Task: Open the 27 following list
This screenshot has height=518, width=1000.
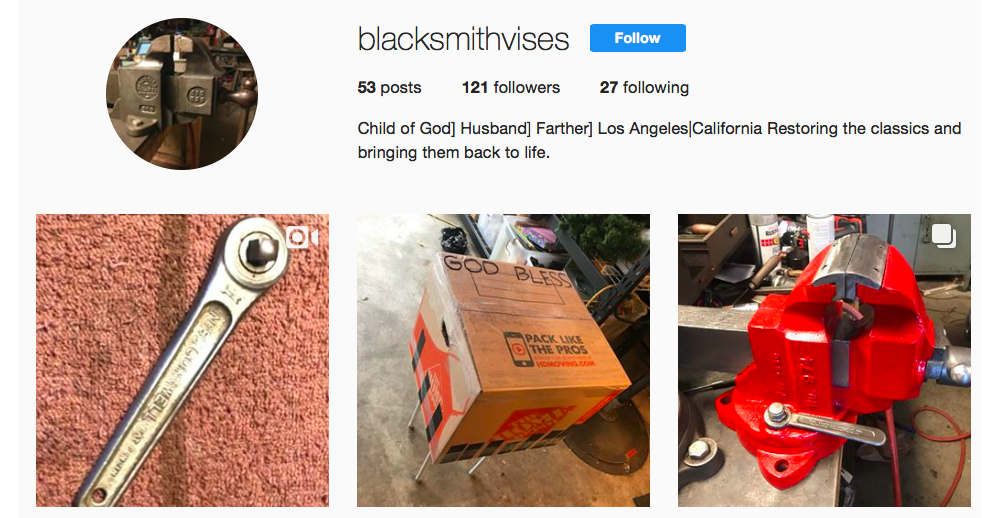Action: (644, 87)
